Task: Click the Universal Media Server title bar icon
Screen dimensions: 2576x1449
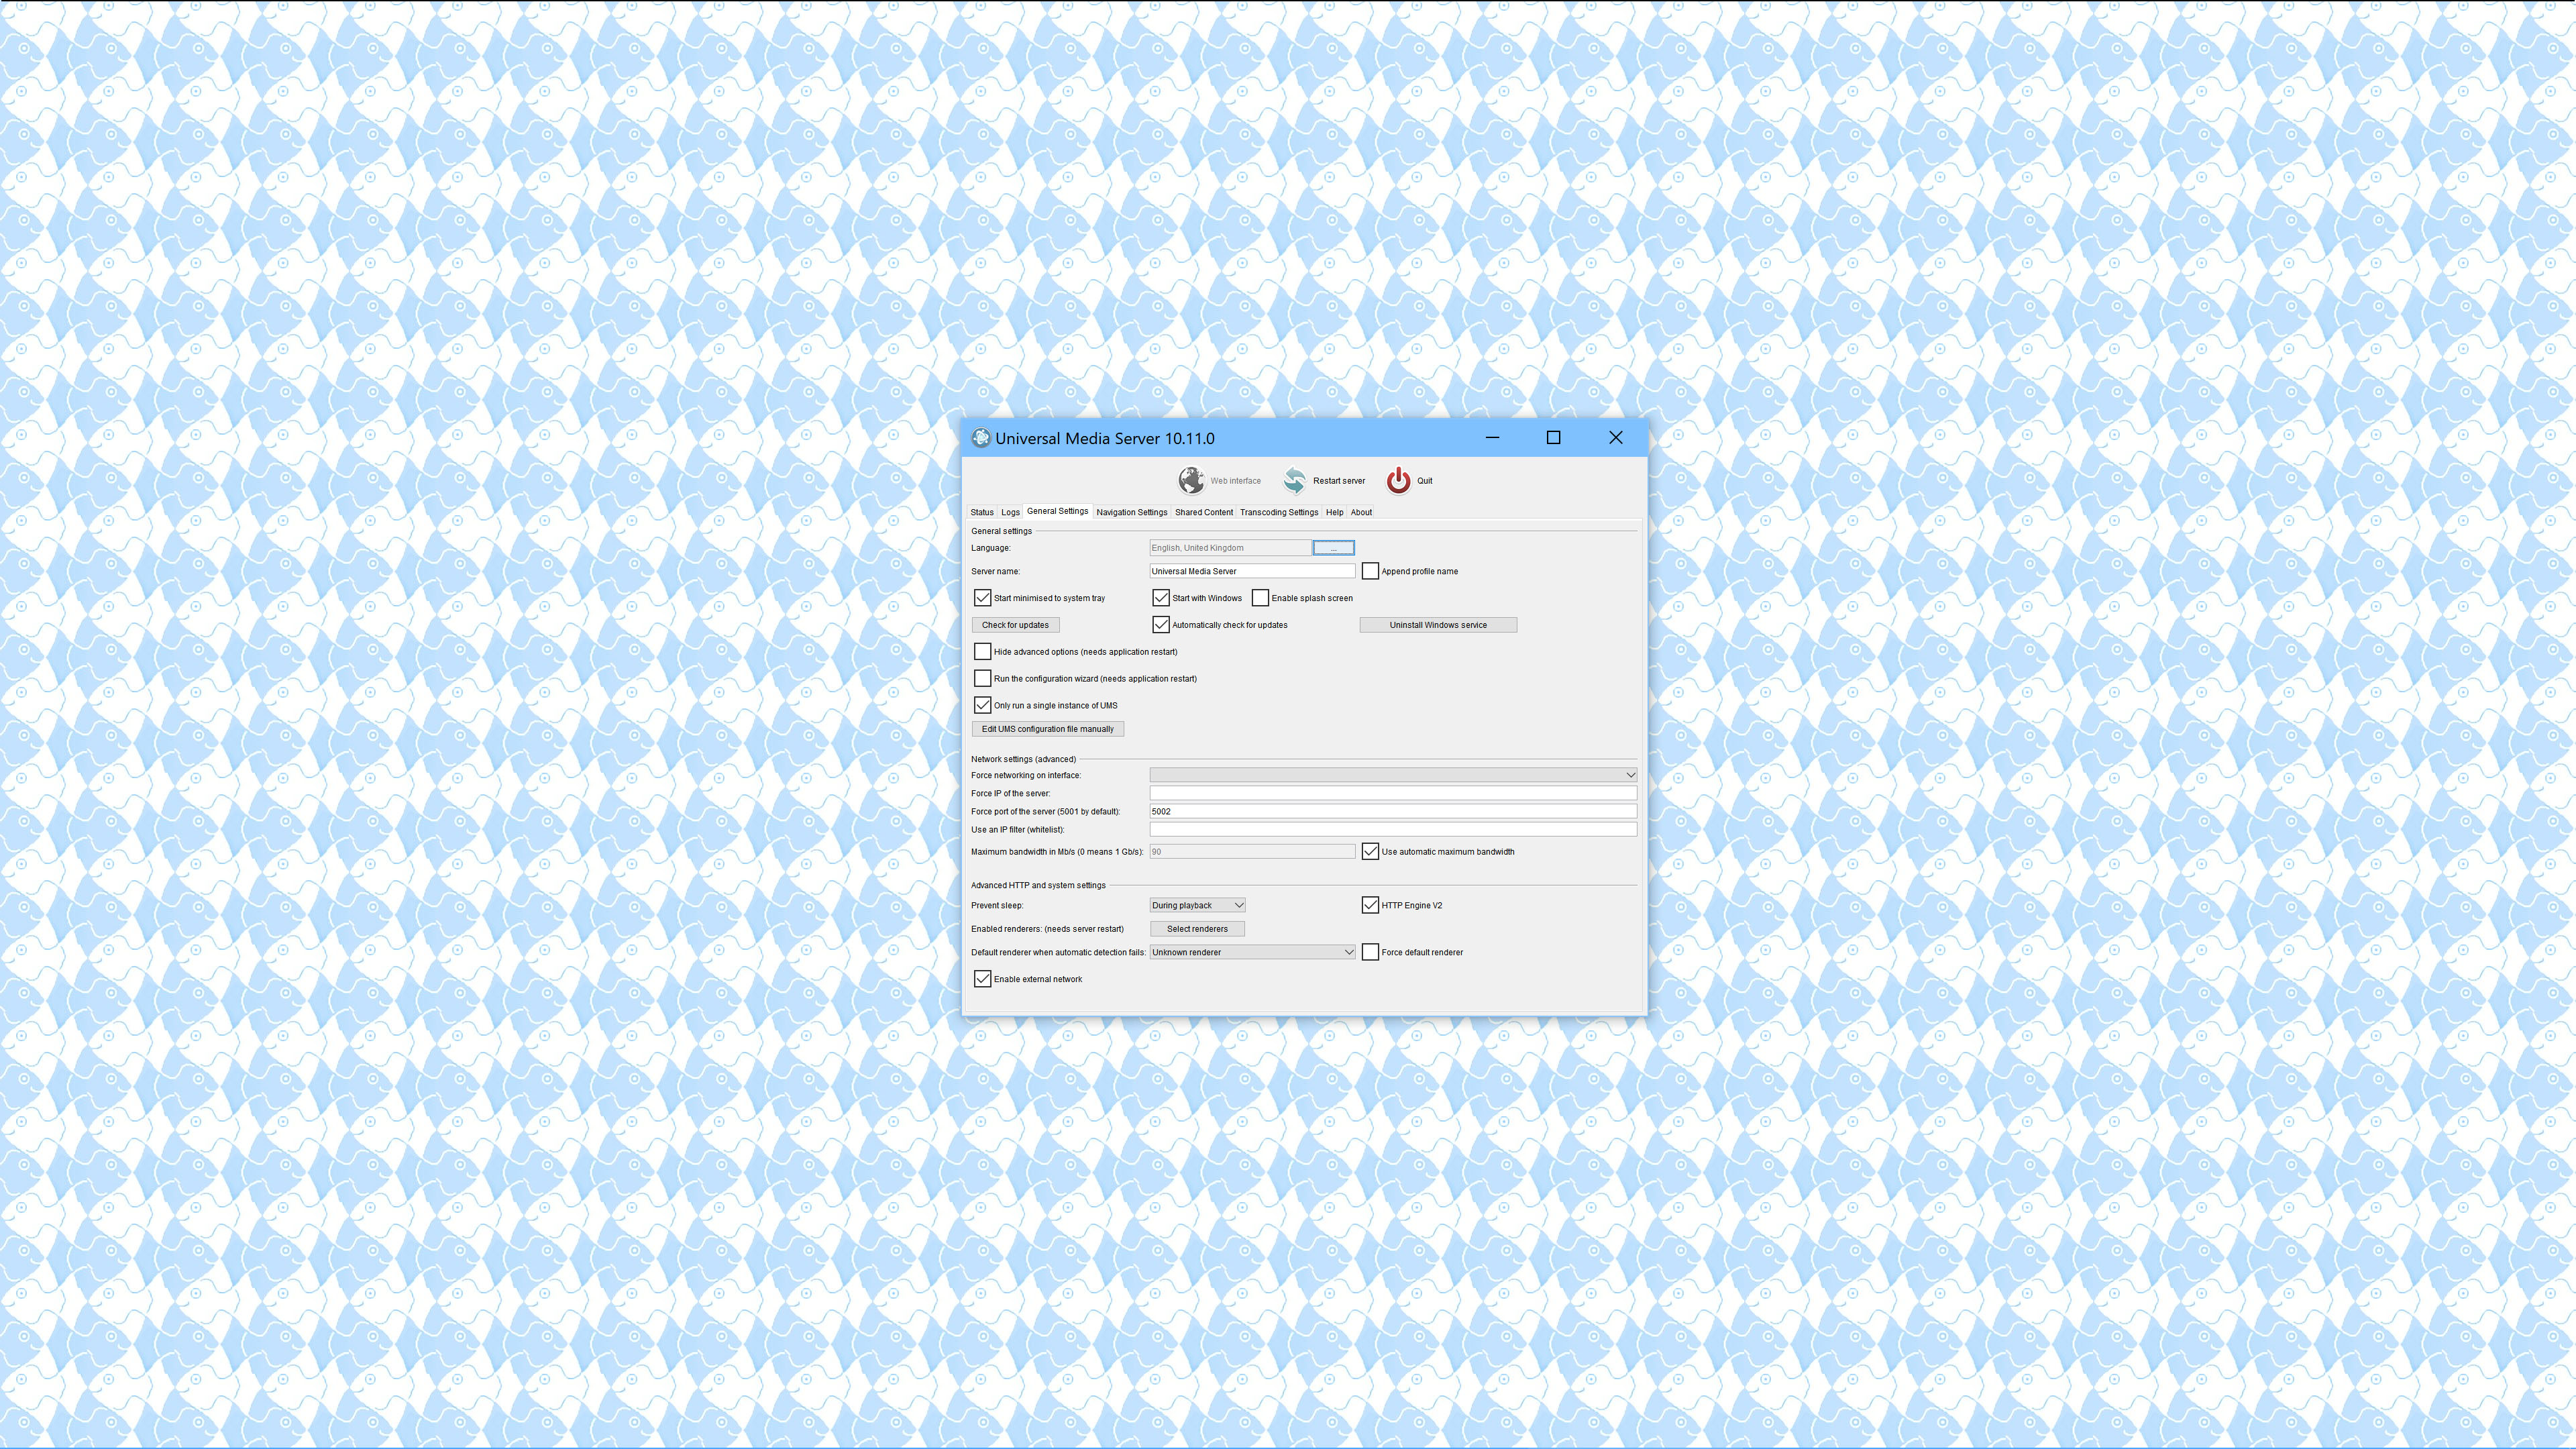Action: tap(981, 438)
